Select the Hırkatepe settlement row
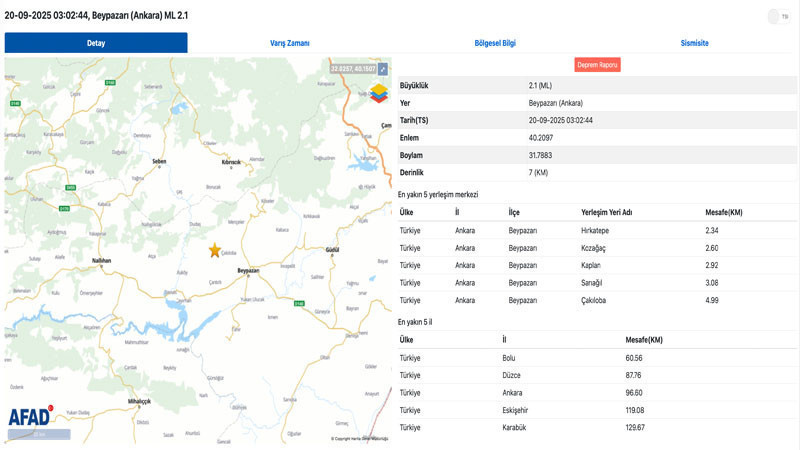Image resolution: width=800 pixels, height=450 pixels. 597,230
